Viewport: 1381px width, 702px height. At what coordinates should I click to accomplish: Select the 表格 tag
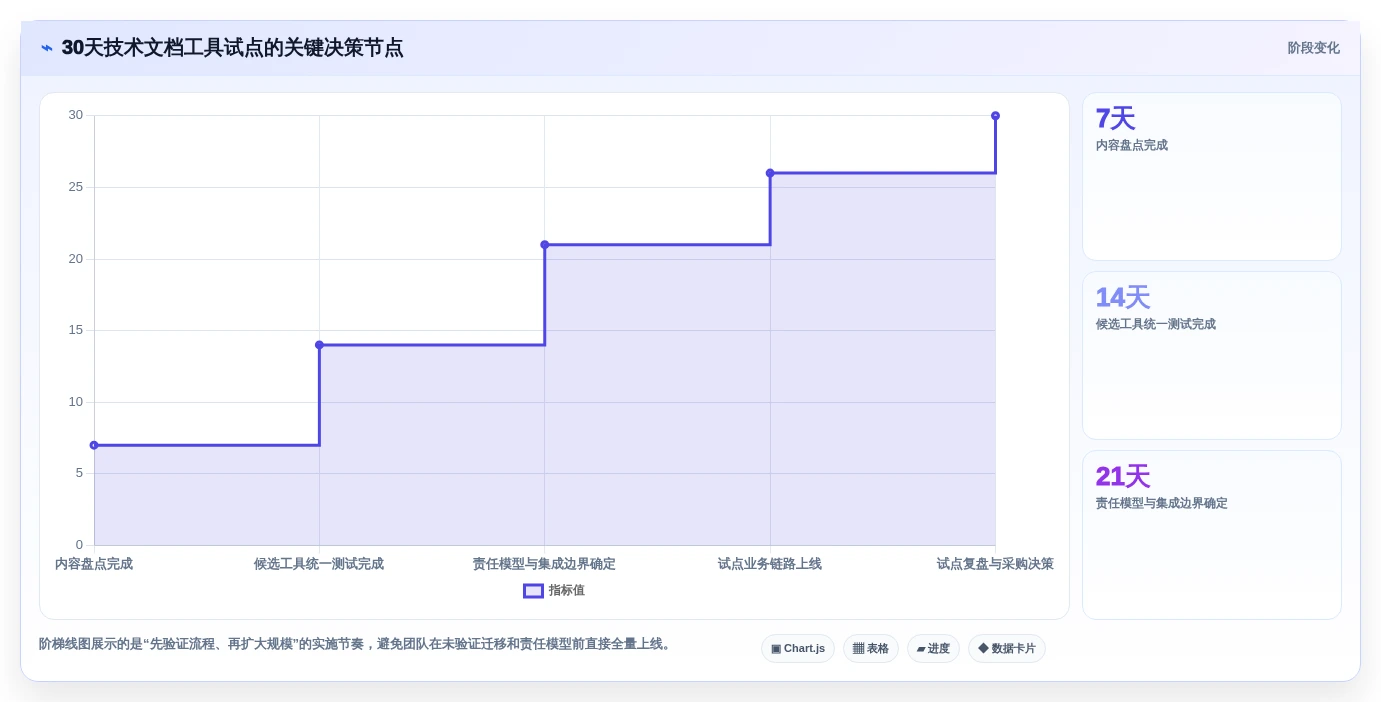point(871,648)
